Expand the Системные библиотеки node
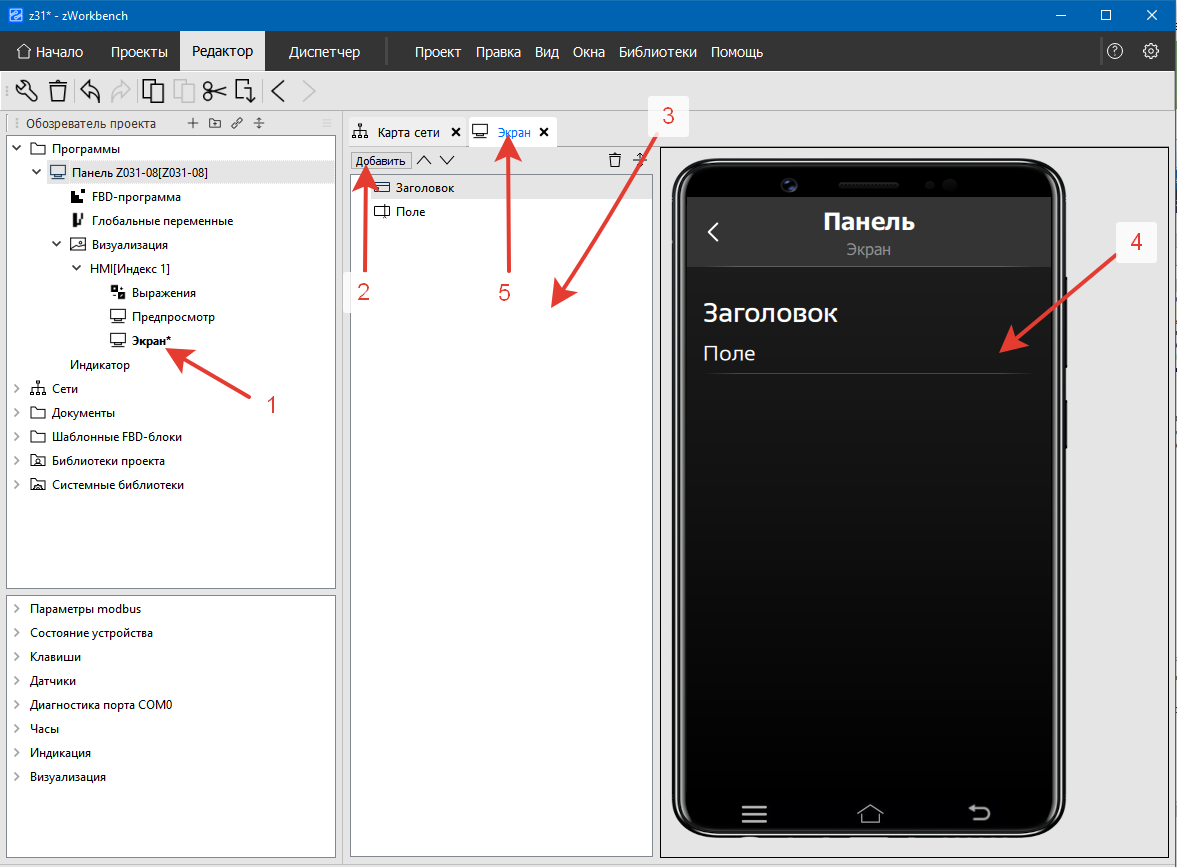Viewport: 1177px width, 867px height. tap(16, 485)
